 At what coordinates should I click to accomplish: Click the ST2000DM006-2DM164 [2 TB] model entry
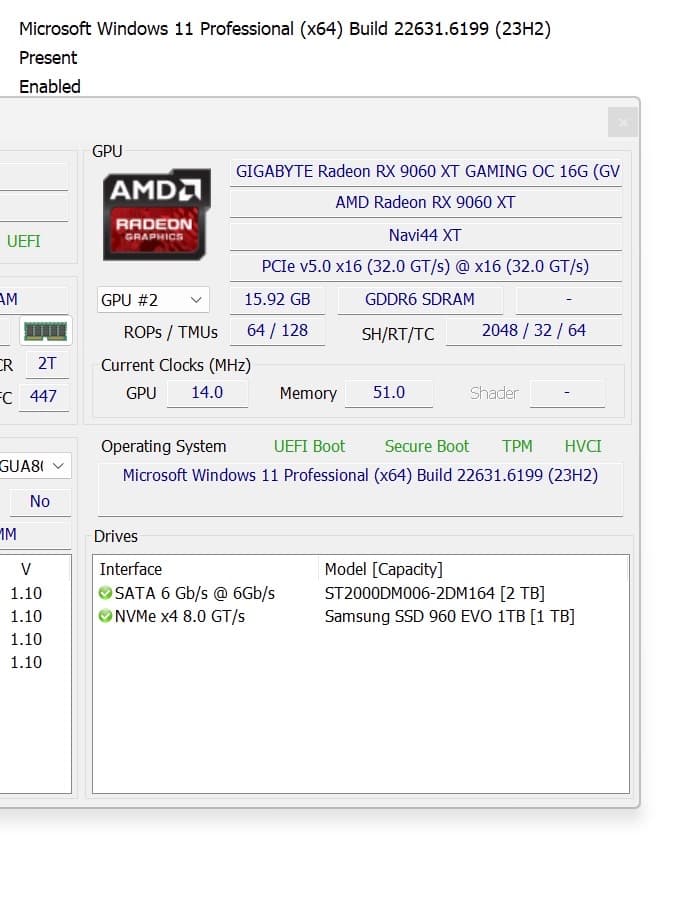pos(435,593)
